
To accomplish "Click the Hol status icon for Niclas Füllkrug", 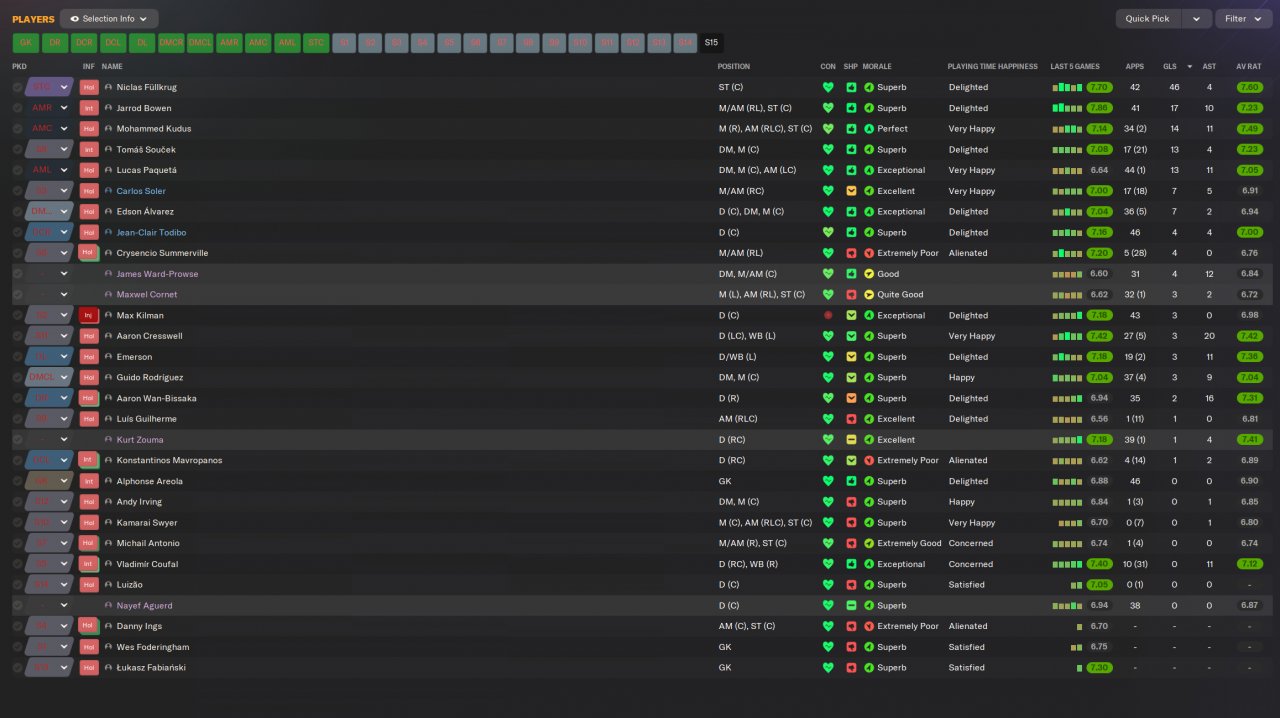I will point(89,87).
